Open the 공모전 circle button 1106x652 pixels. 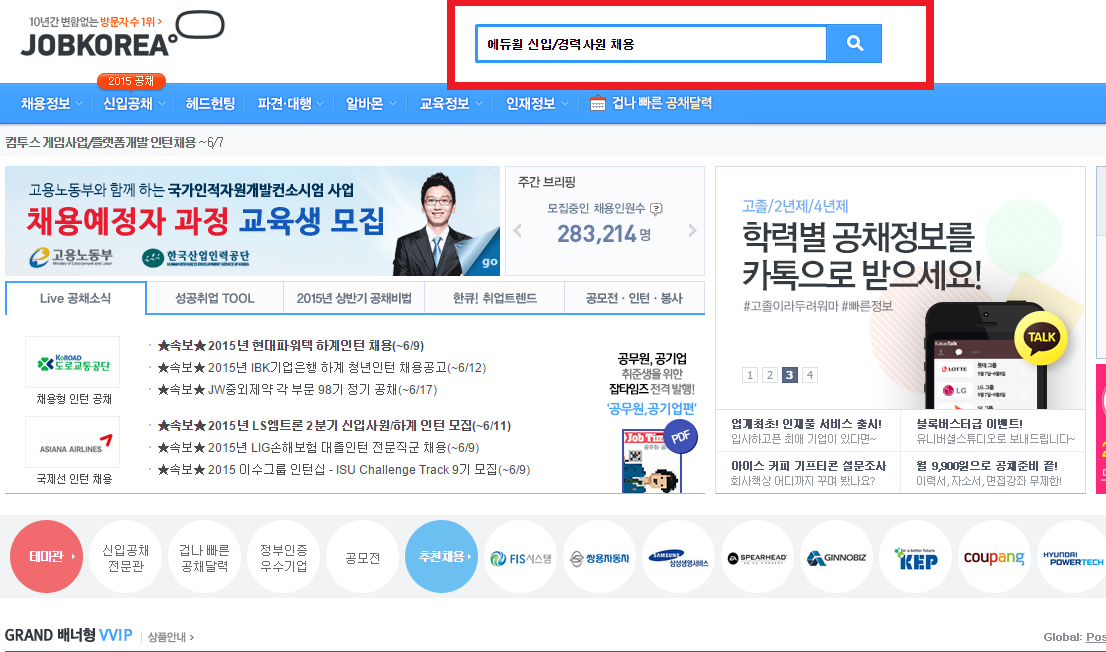[x=363, y=557]
